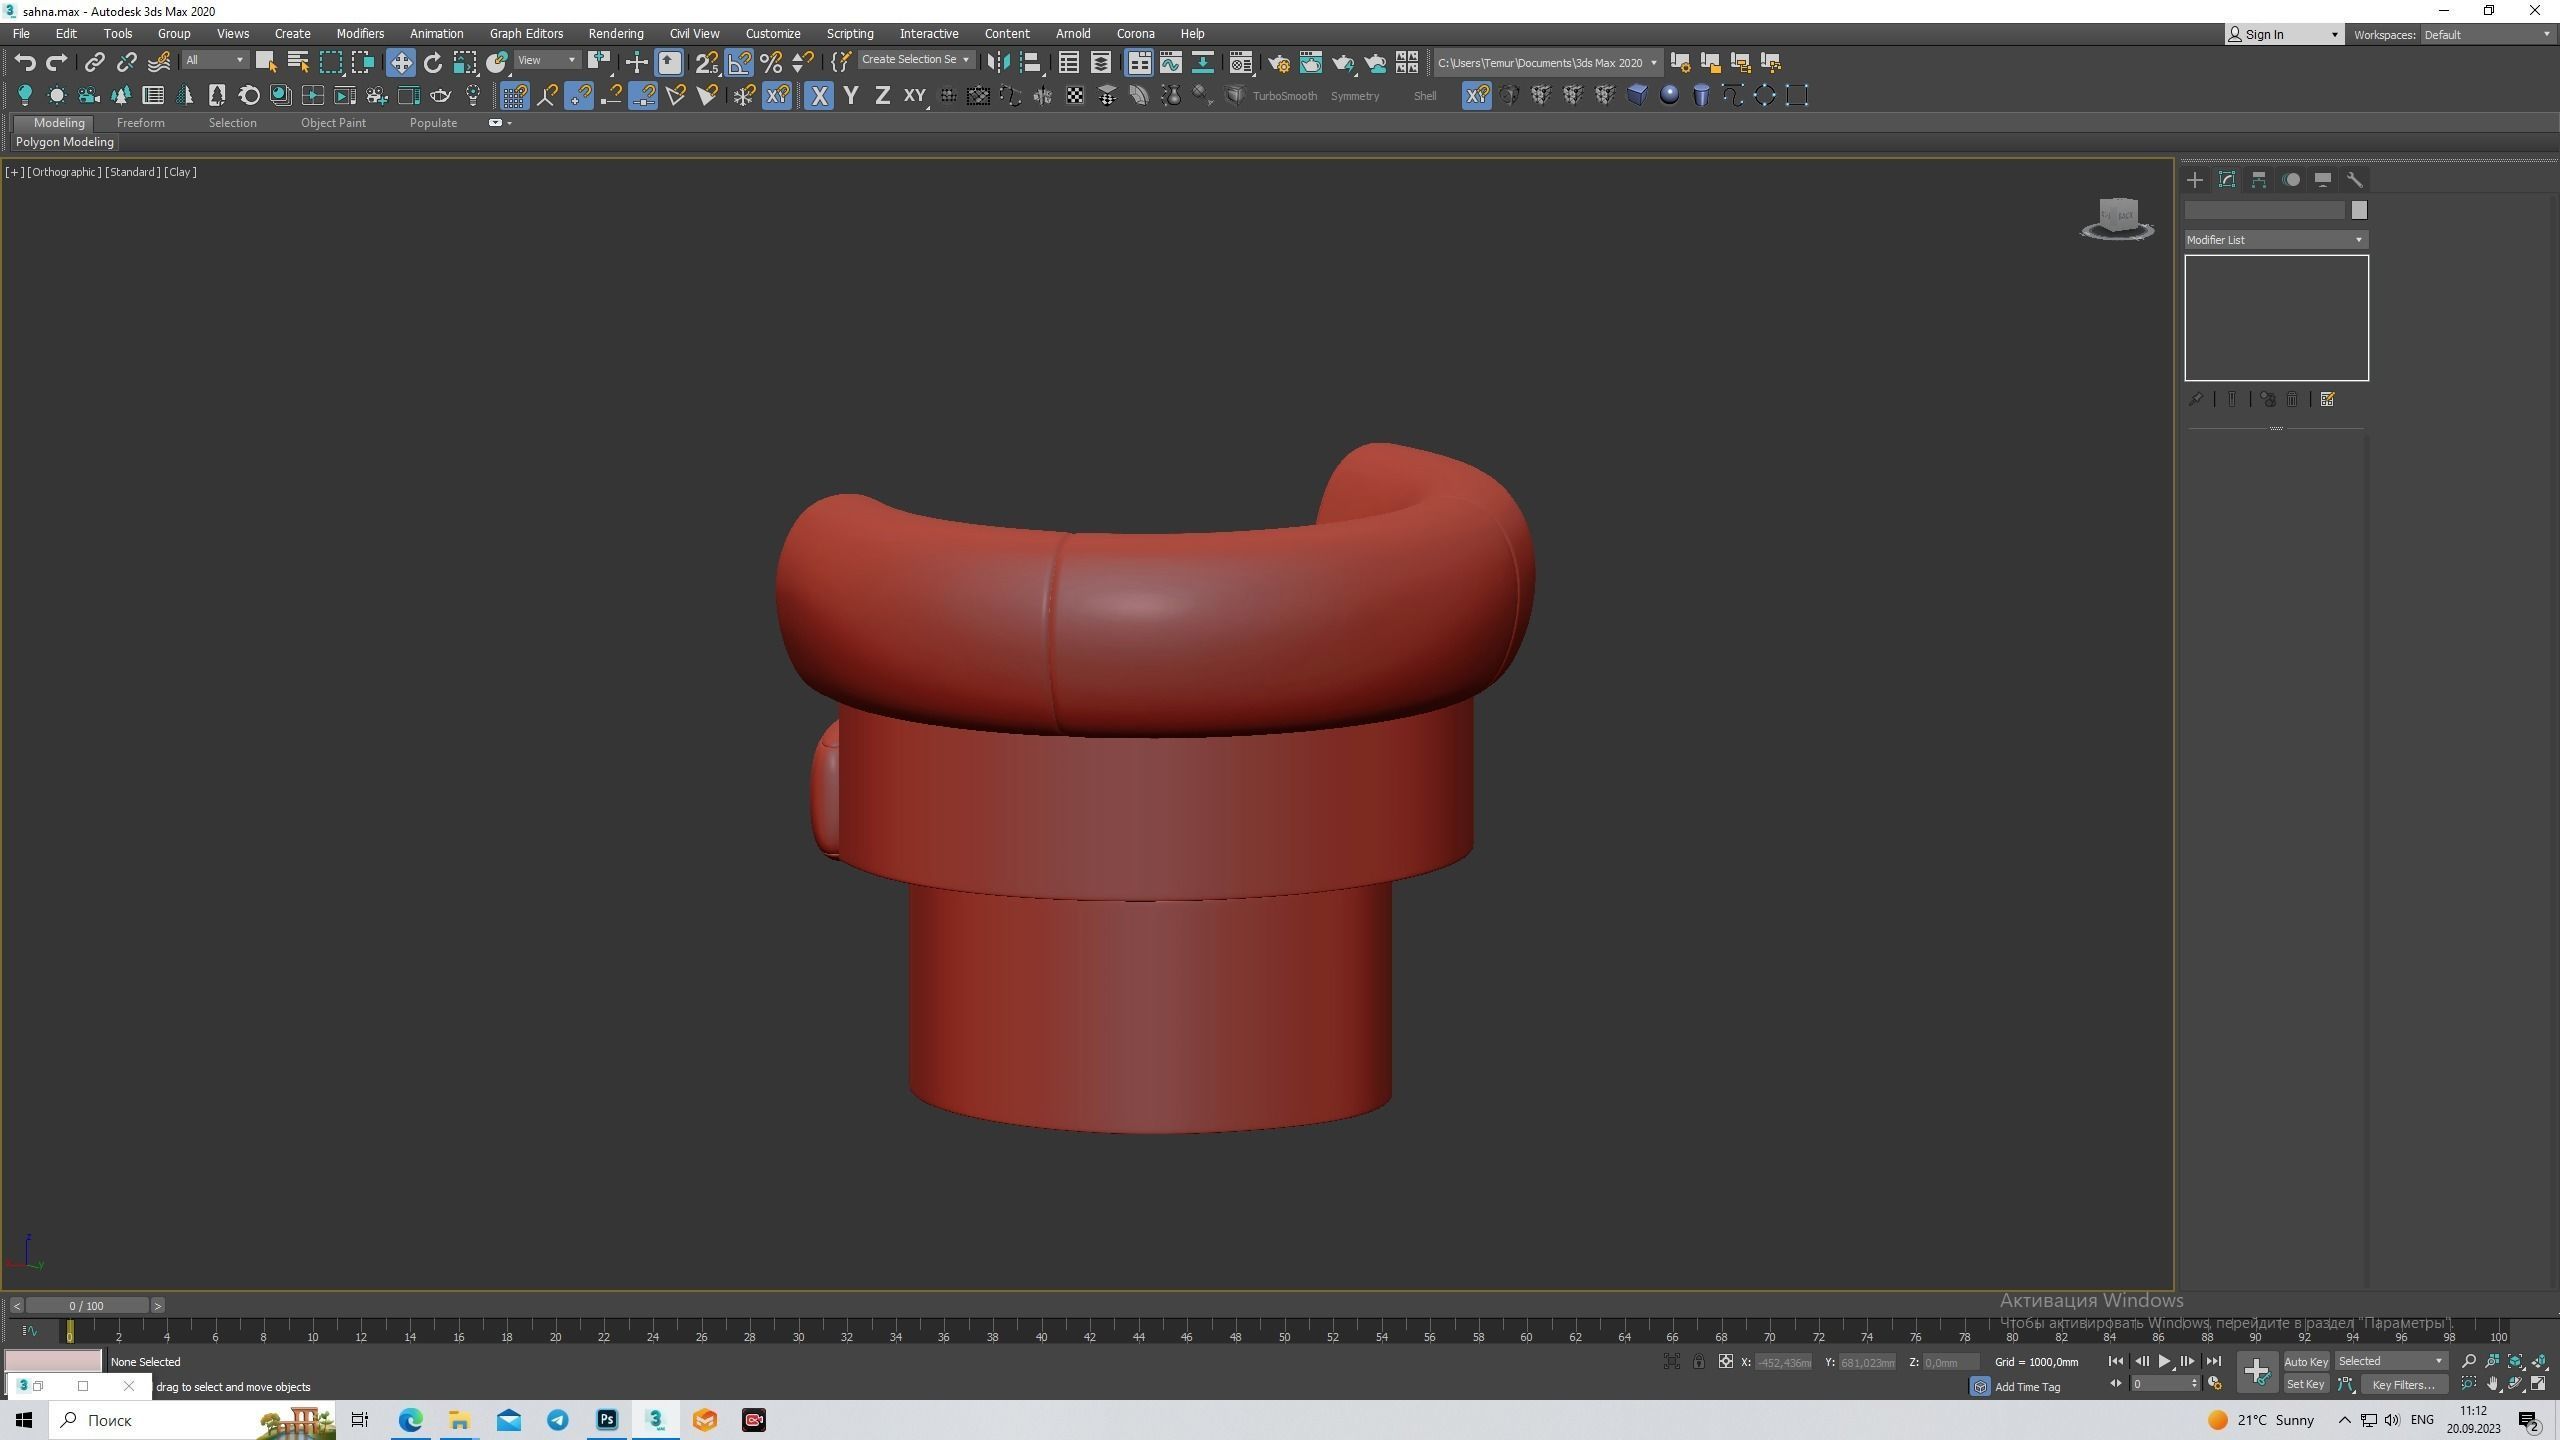Toggle the Z axis constraint

click(883, 96)
